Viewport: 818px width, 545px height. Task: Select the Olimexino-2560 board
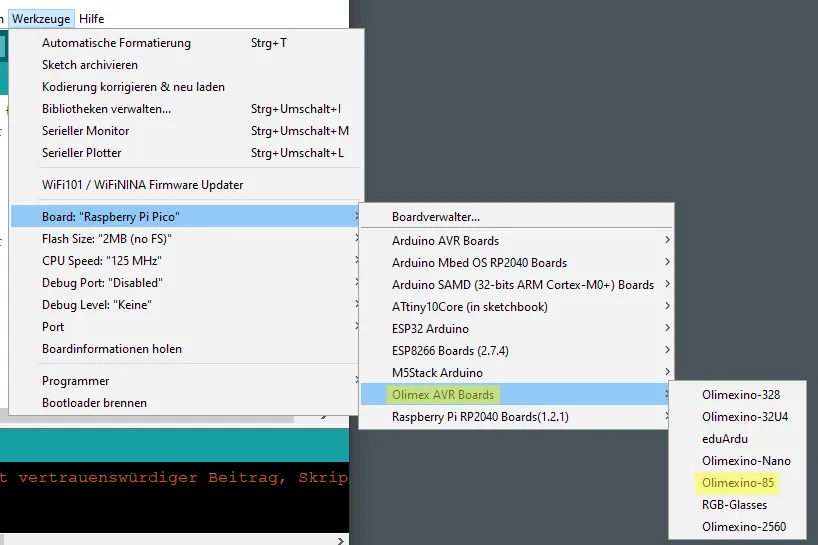tap(744, 527)
